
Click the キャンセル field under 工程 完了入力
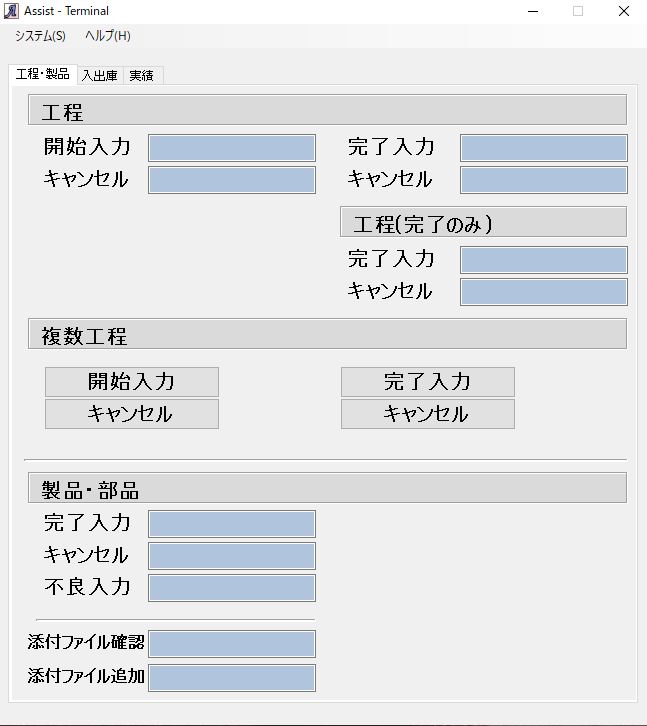pyautogui.click(x=544, y=180)
